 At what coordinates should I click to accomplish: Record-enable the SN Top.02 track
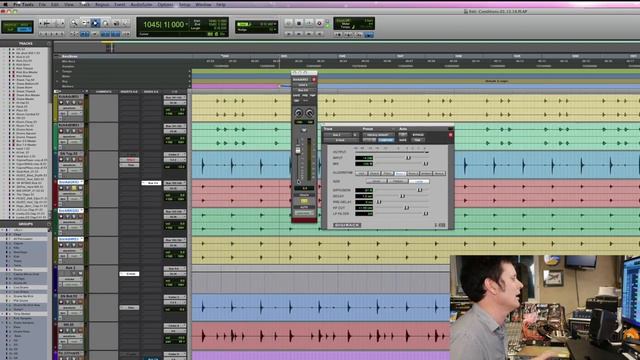pos(61,160)
